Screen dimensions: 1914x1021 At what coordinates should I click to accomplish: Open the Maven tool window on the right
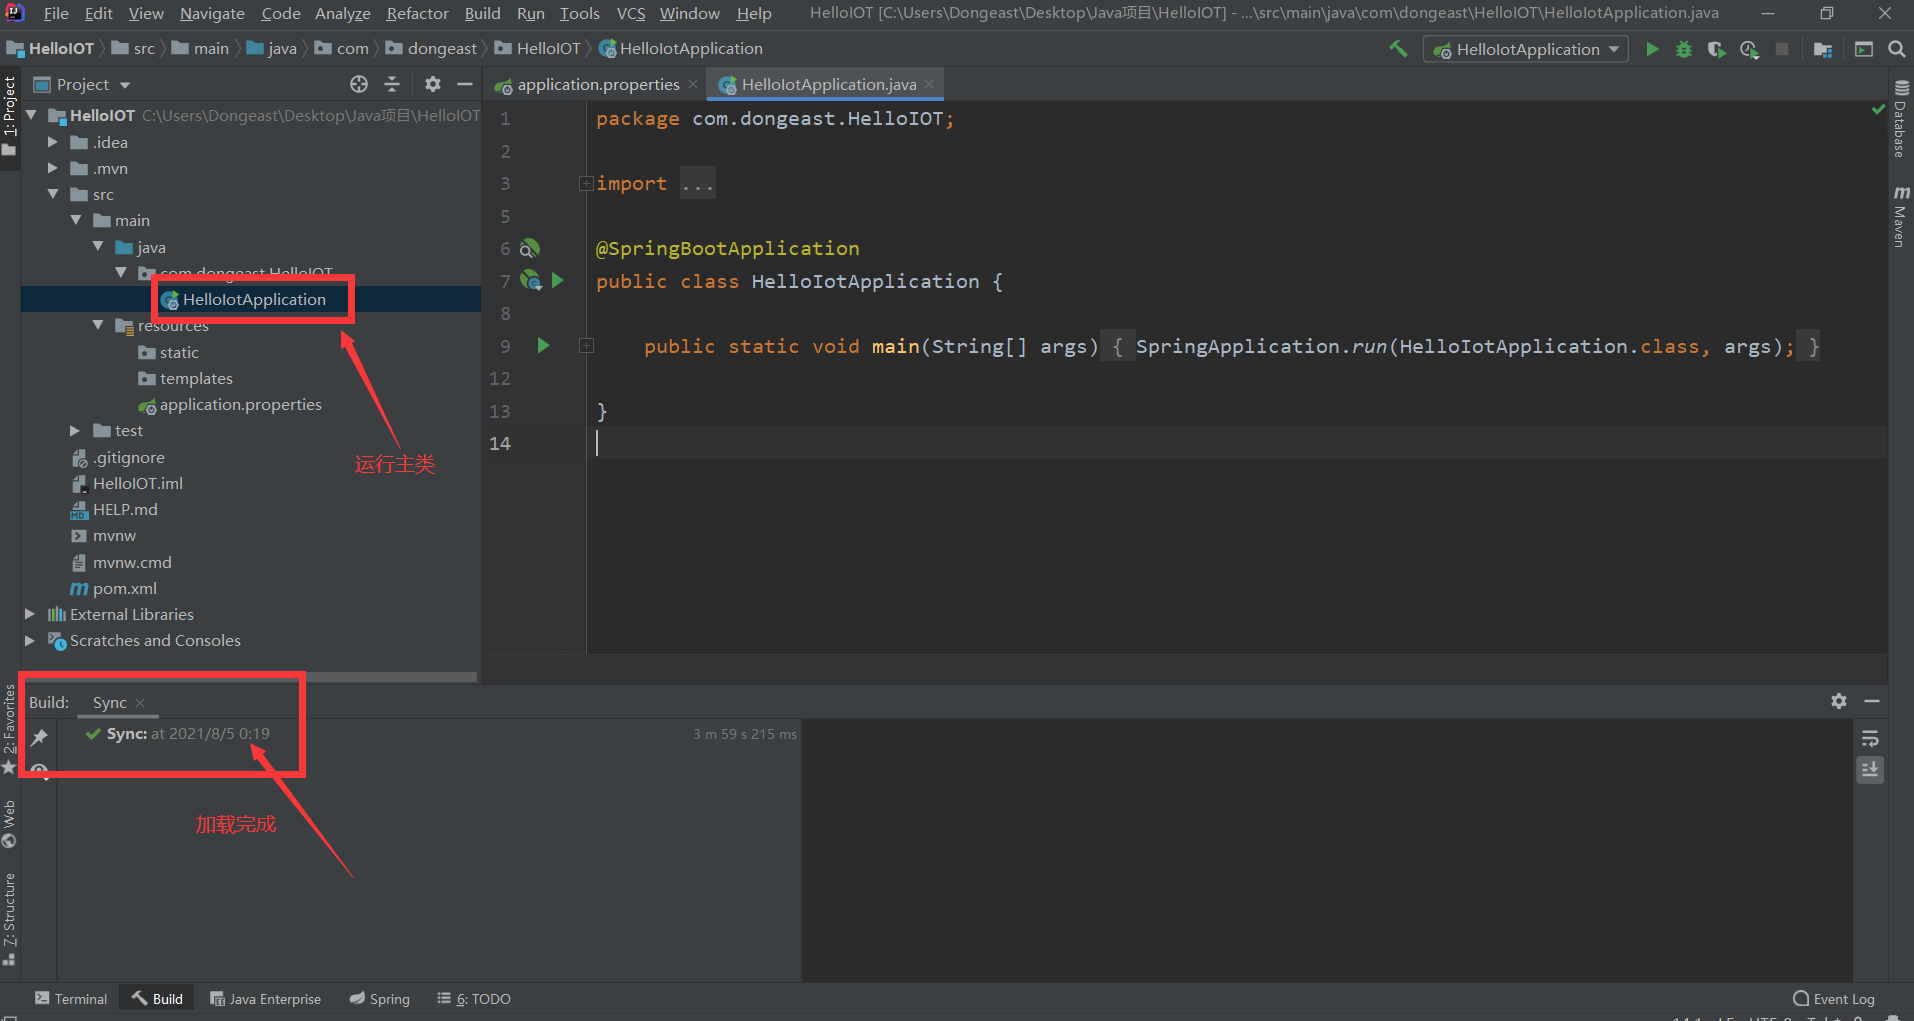coord(1901,215)
